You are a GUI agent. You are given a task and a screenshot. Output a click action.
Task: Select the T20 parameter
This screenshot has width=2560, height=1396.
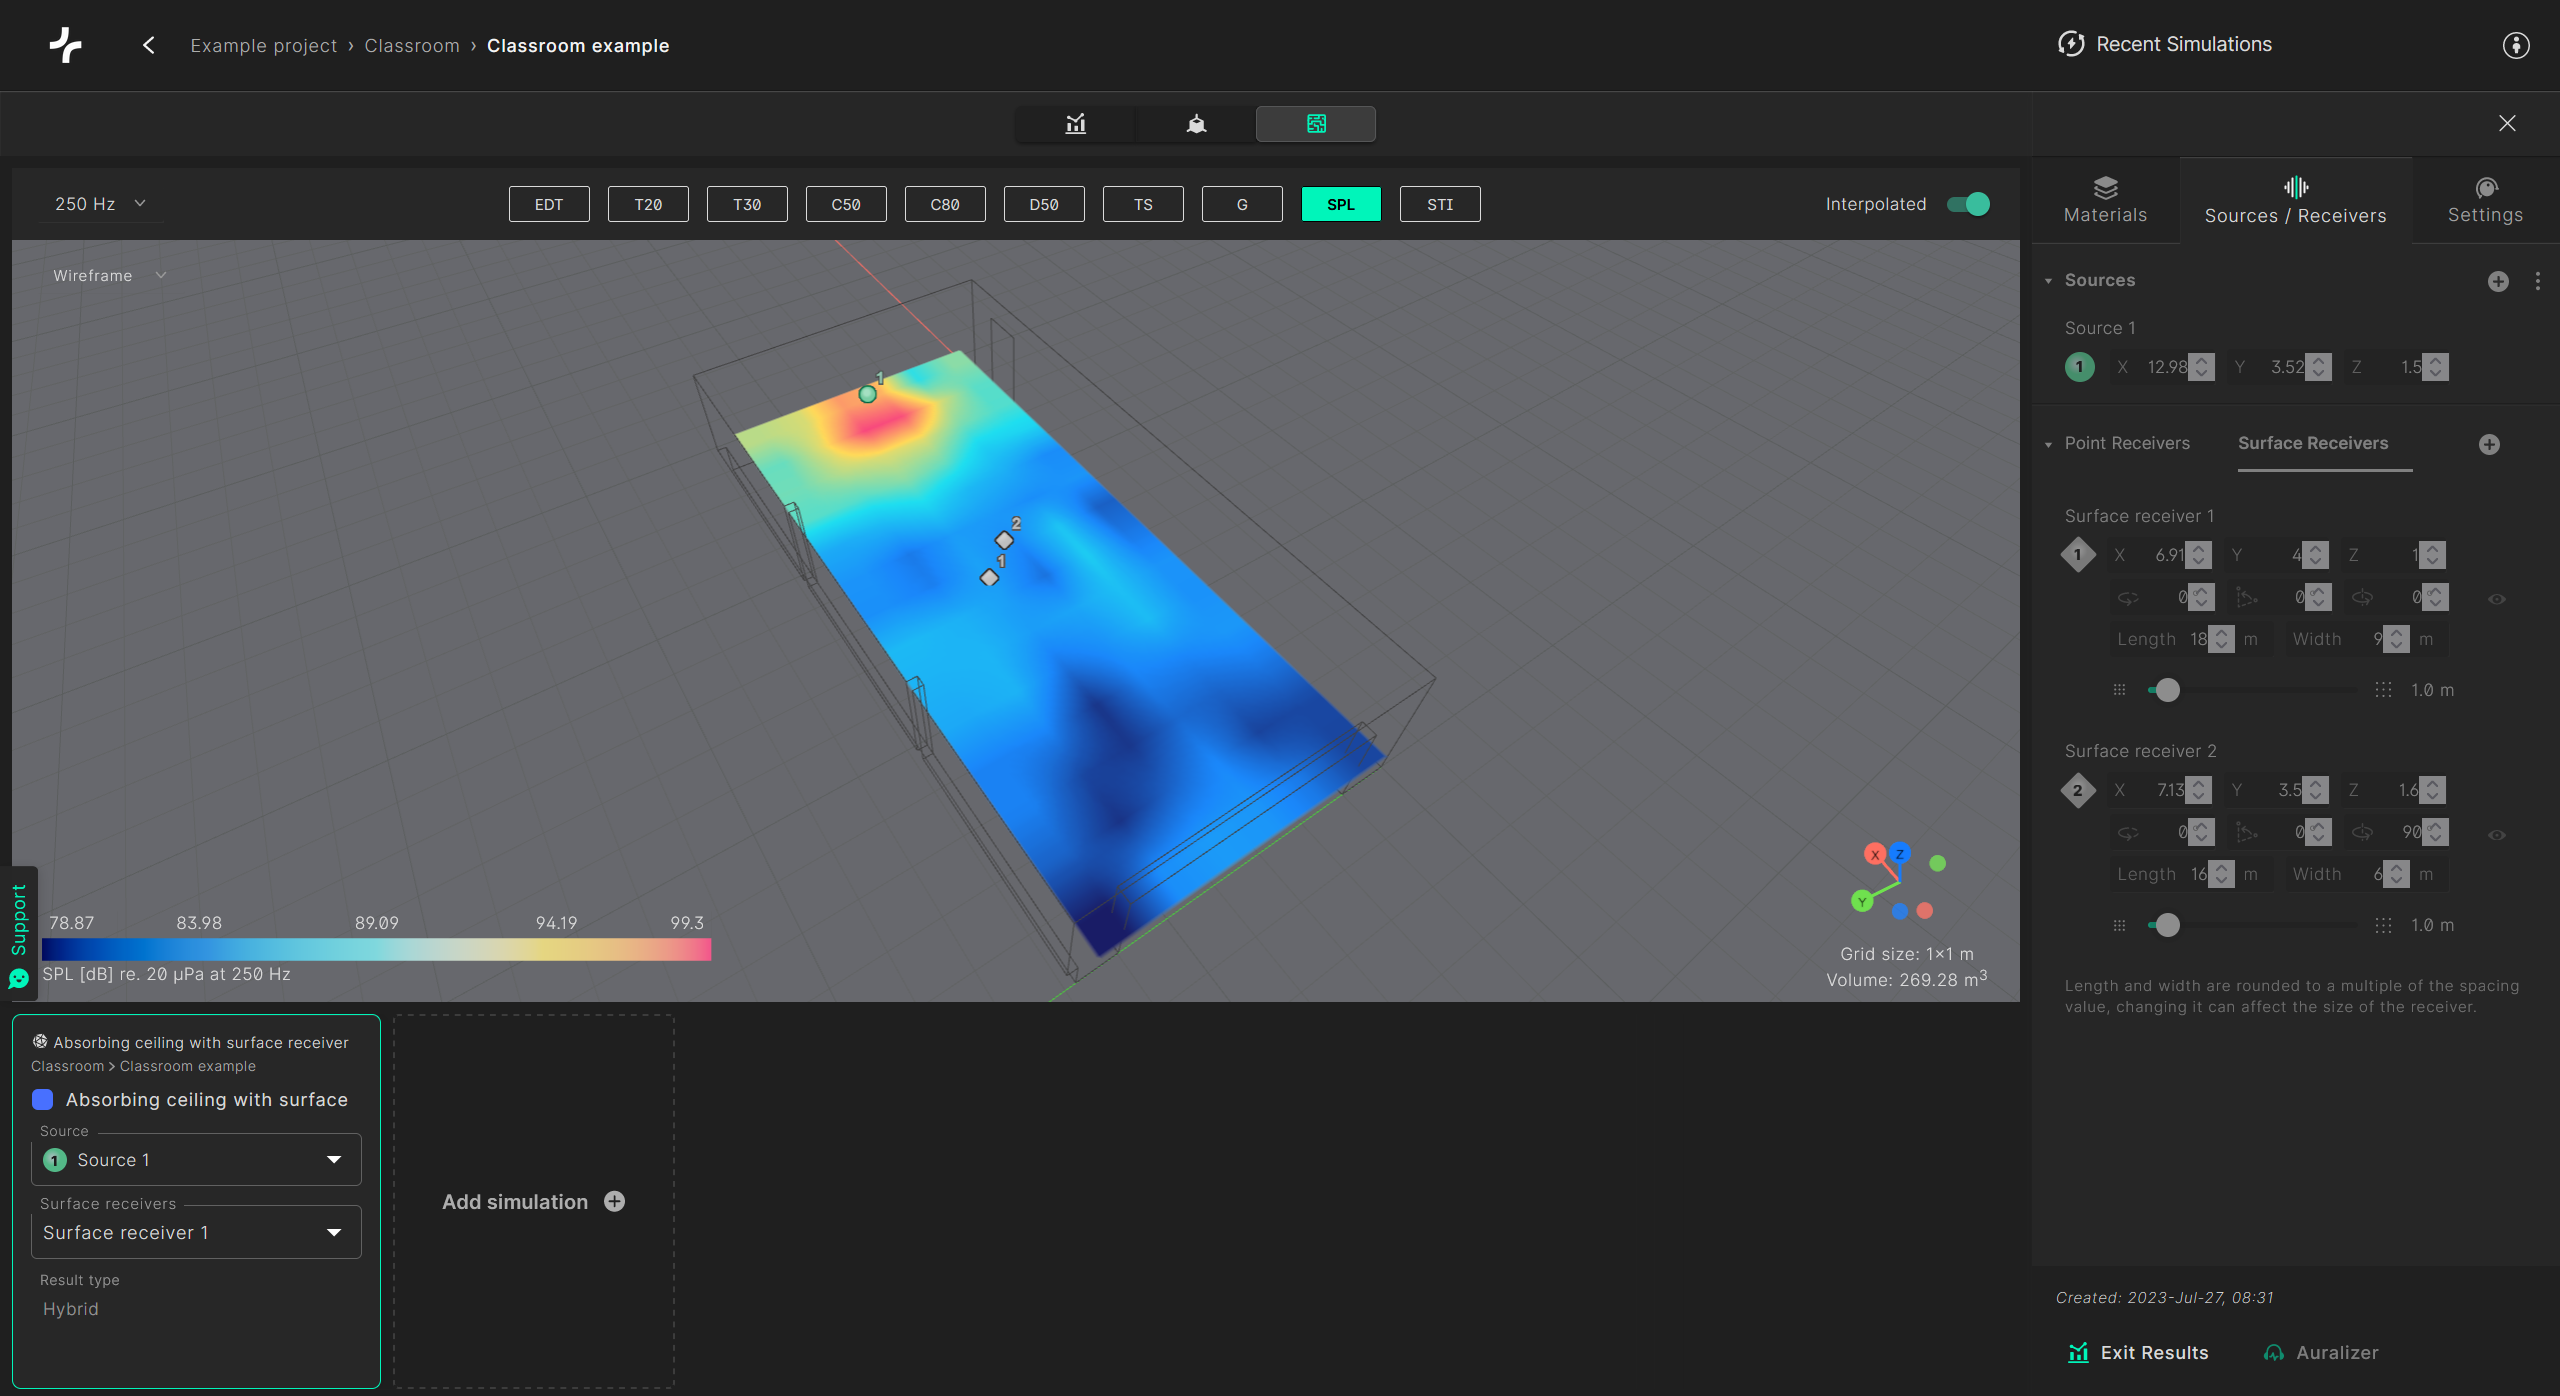(648, 204)
